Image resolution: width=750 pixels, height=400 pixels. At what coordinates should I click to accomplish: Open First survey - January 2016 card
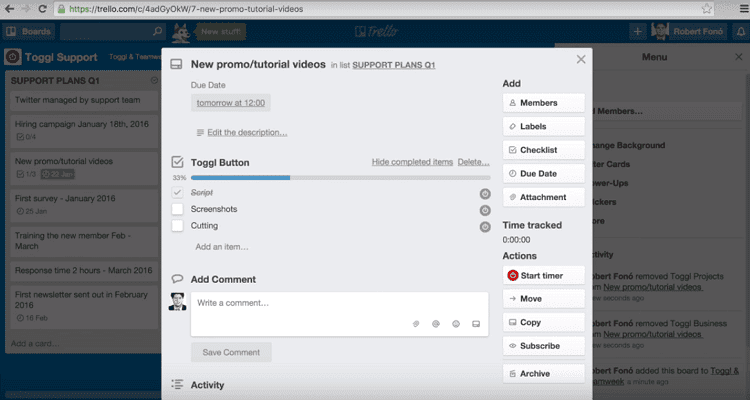[84, 204]
